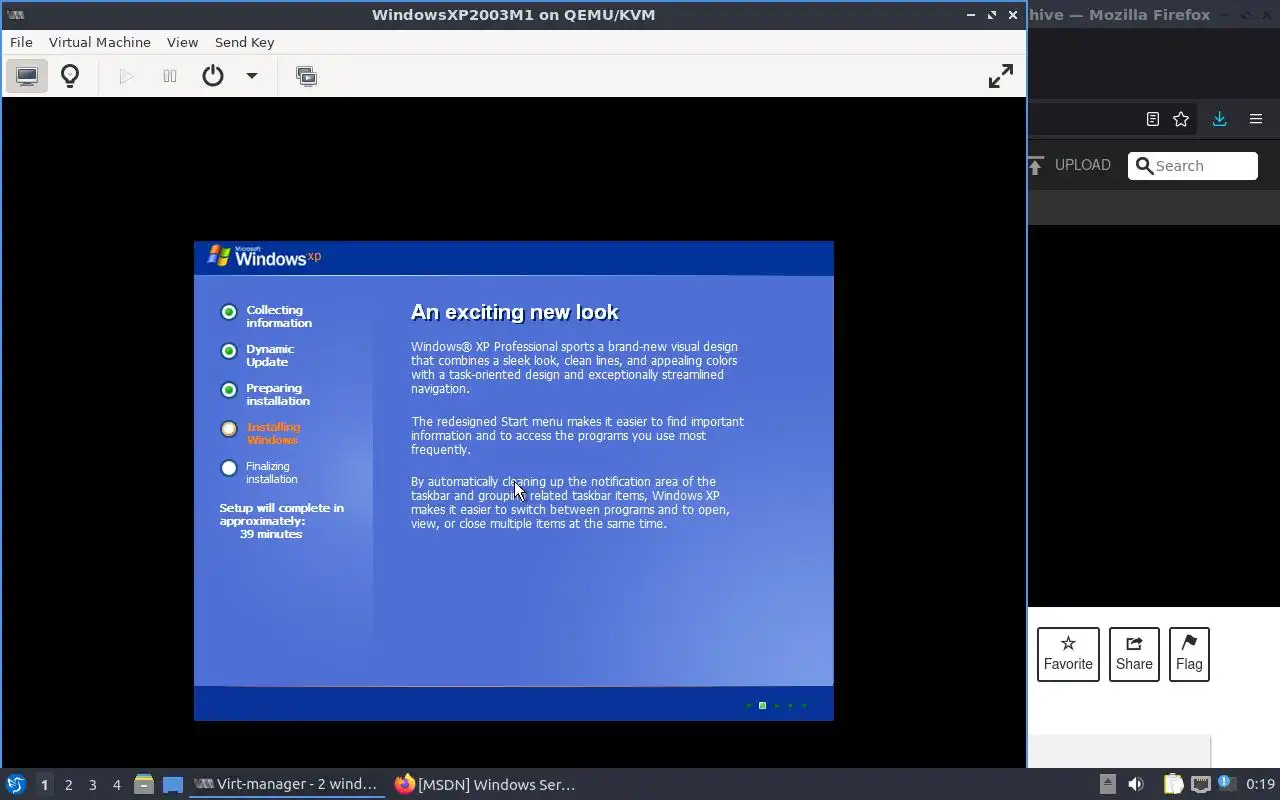The image size is (1280, 800).
Task: Click the power shutdown icon
Action: pos(213,76)
